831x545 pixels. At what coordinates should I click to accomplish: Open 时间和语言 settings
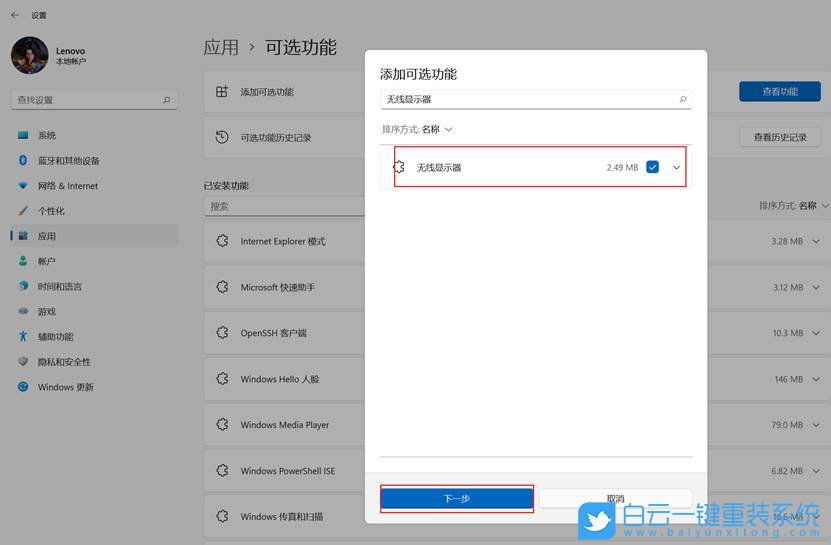[94, 286]
